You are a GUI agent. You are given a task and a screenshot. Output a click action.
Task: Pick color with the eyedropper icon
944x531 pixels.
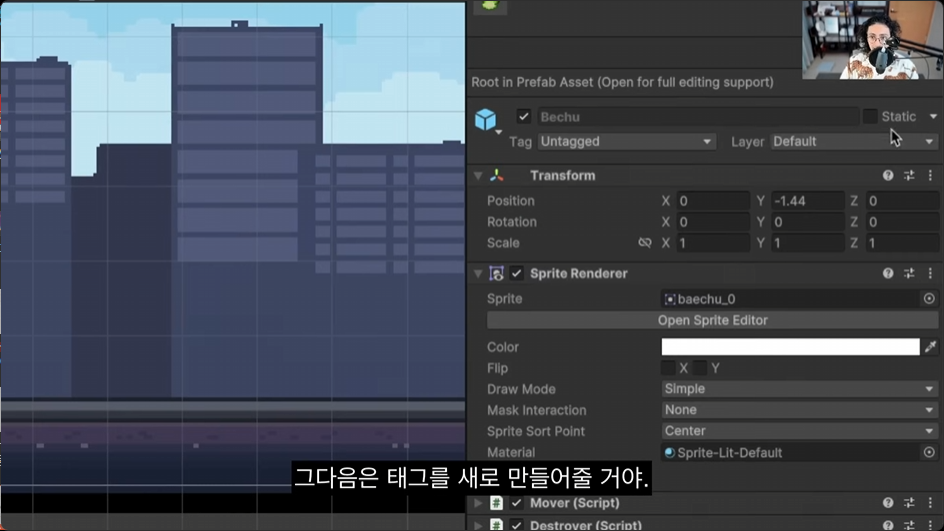pos(931,346)
